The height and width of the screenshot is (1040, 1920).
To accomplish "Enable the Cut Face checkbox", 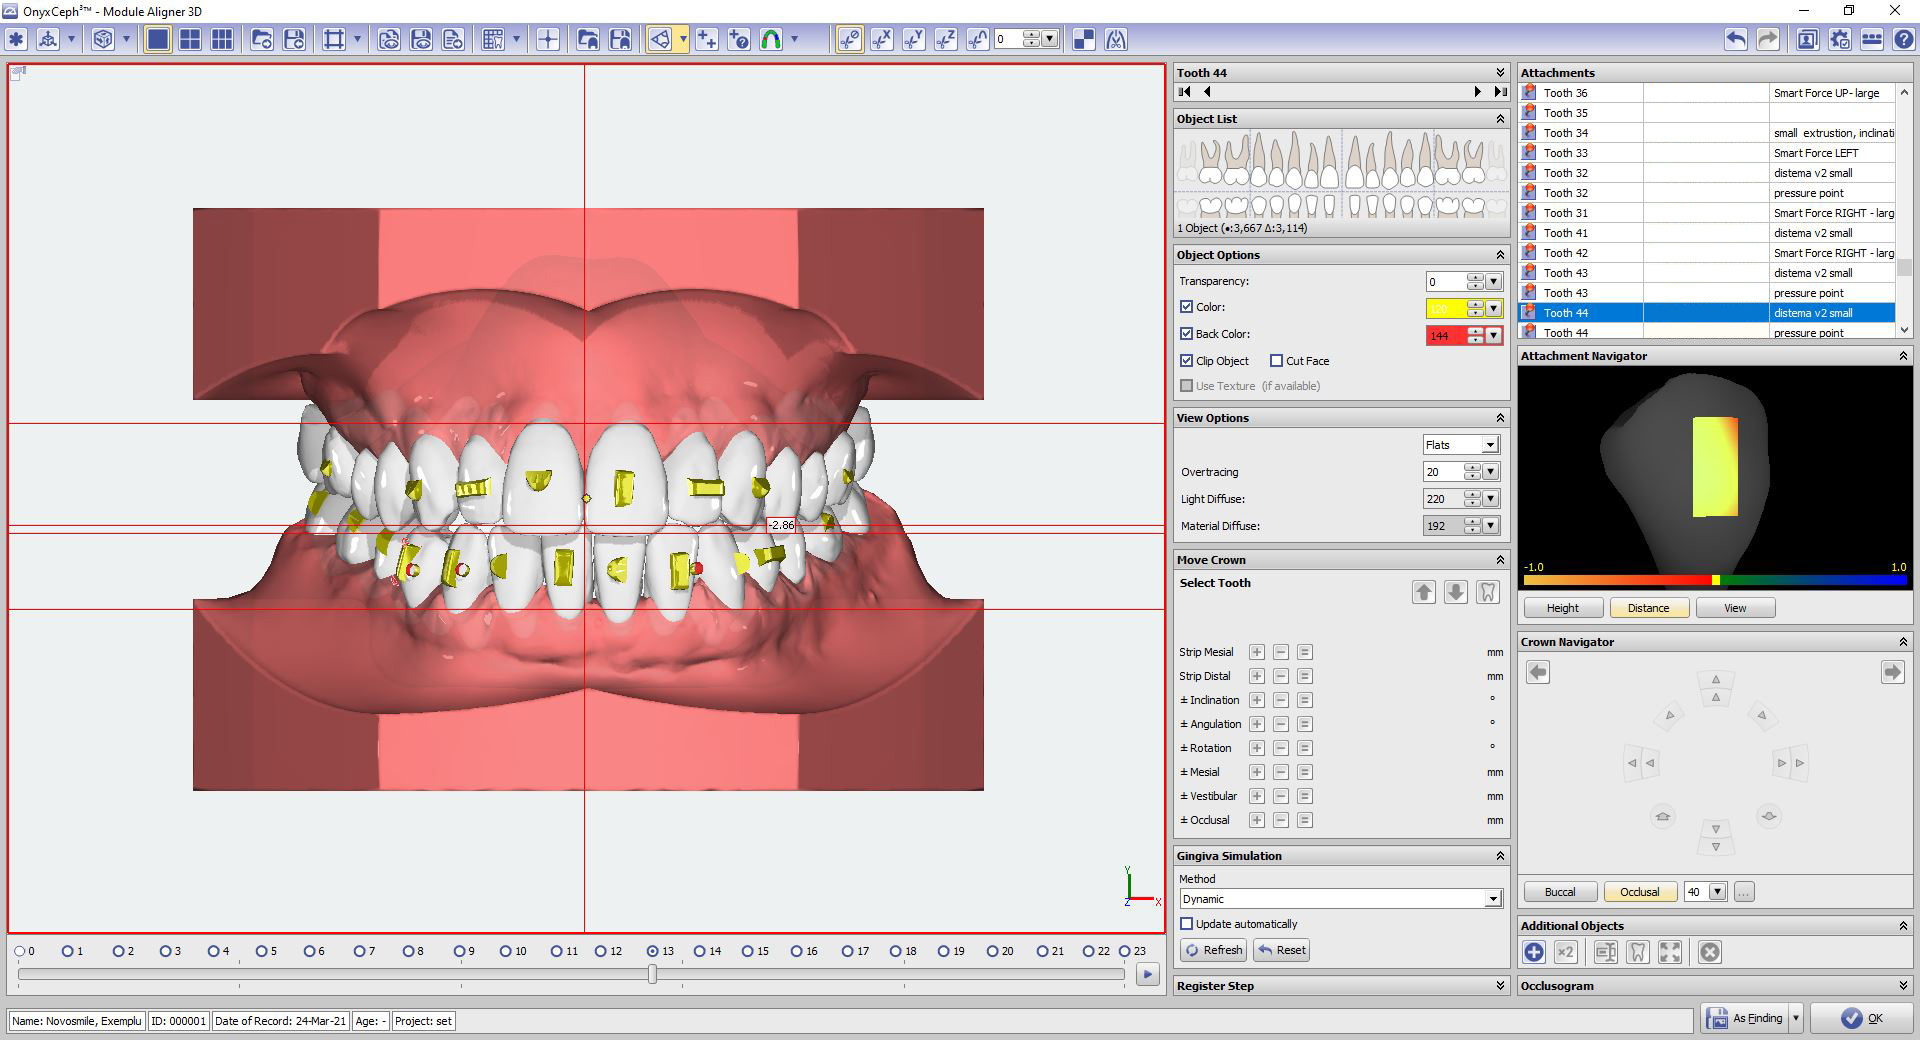I will 1276,361.
